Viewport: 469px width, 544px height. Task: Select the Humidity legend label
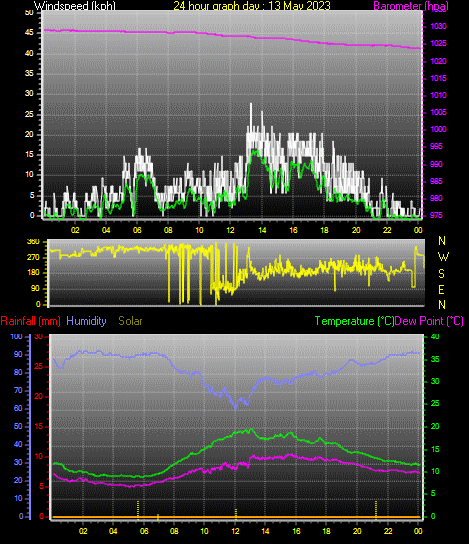pos(86,321)
